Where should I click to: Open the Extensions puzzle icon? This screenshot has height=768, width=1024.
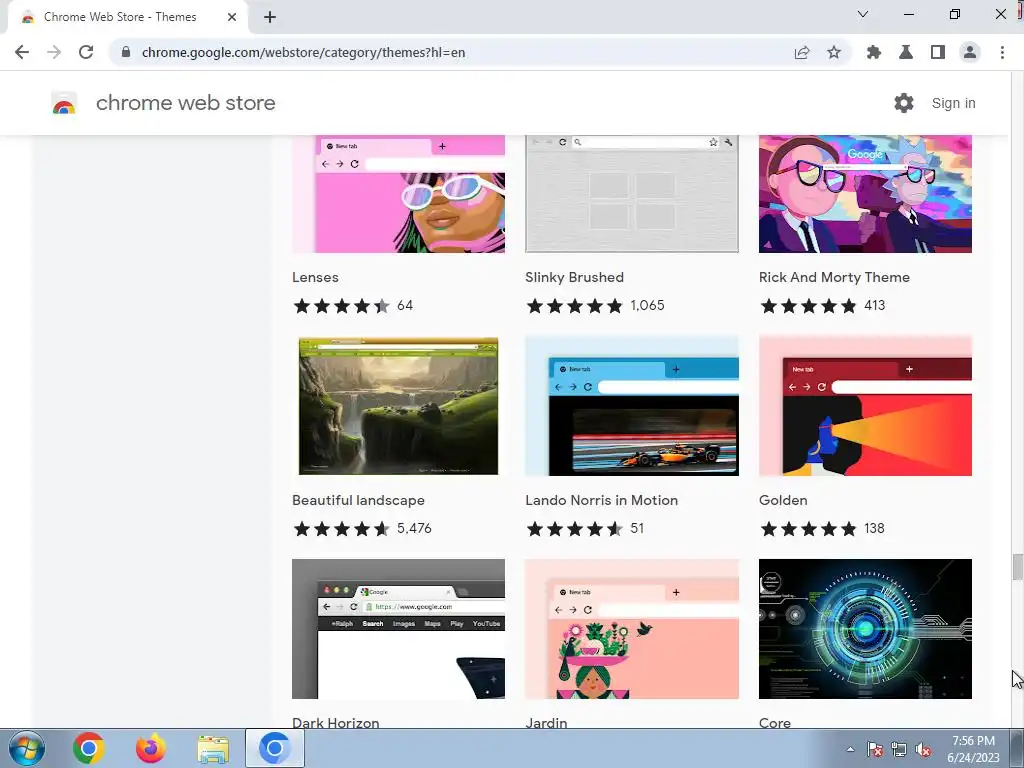(874, 52)
